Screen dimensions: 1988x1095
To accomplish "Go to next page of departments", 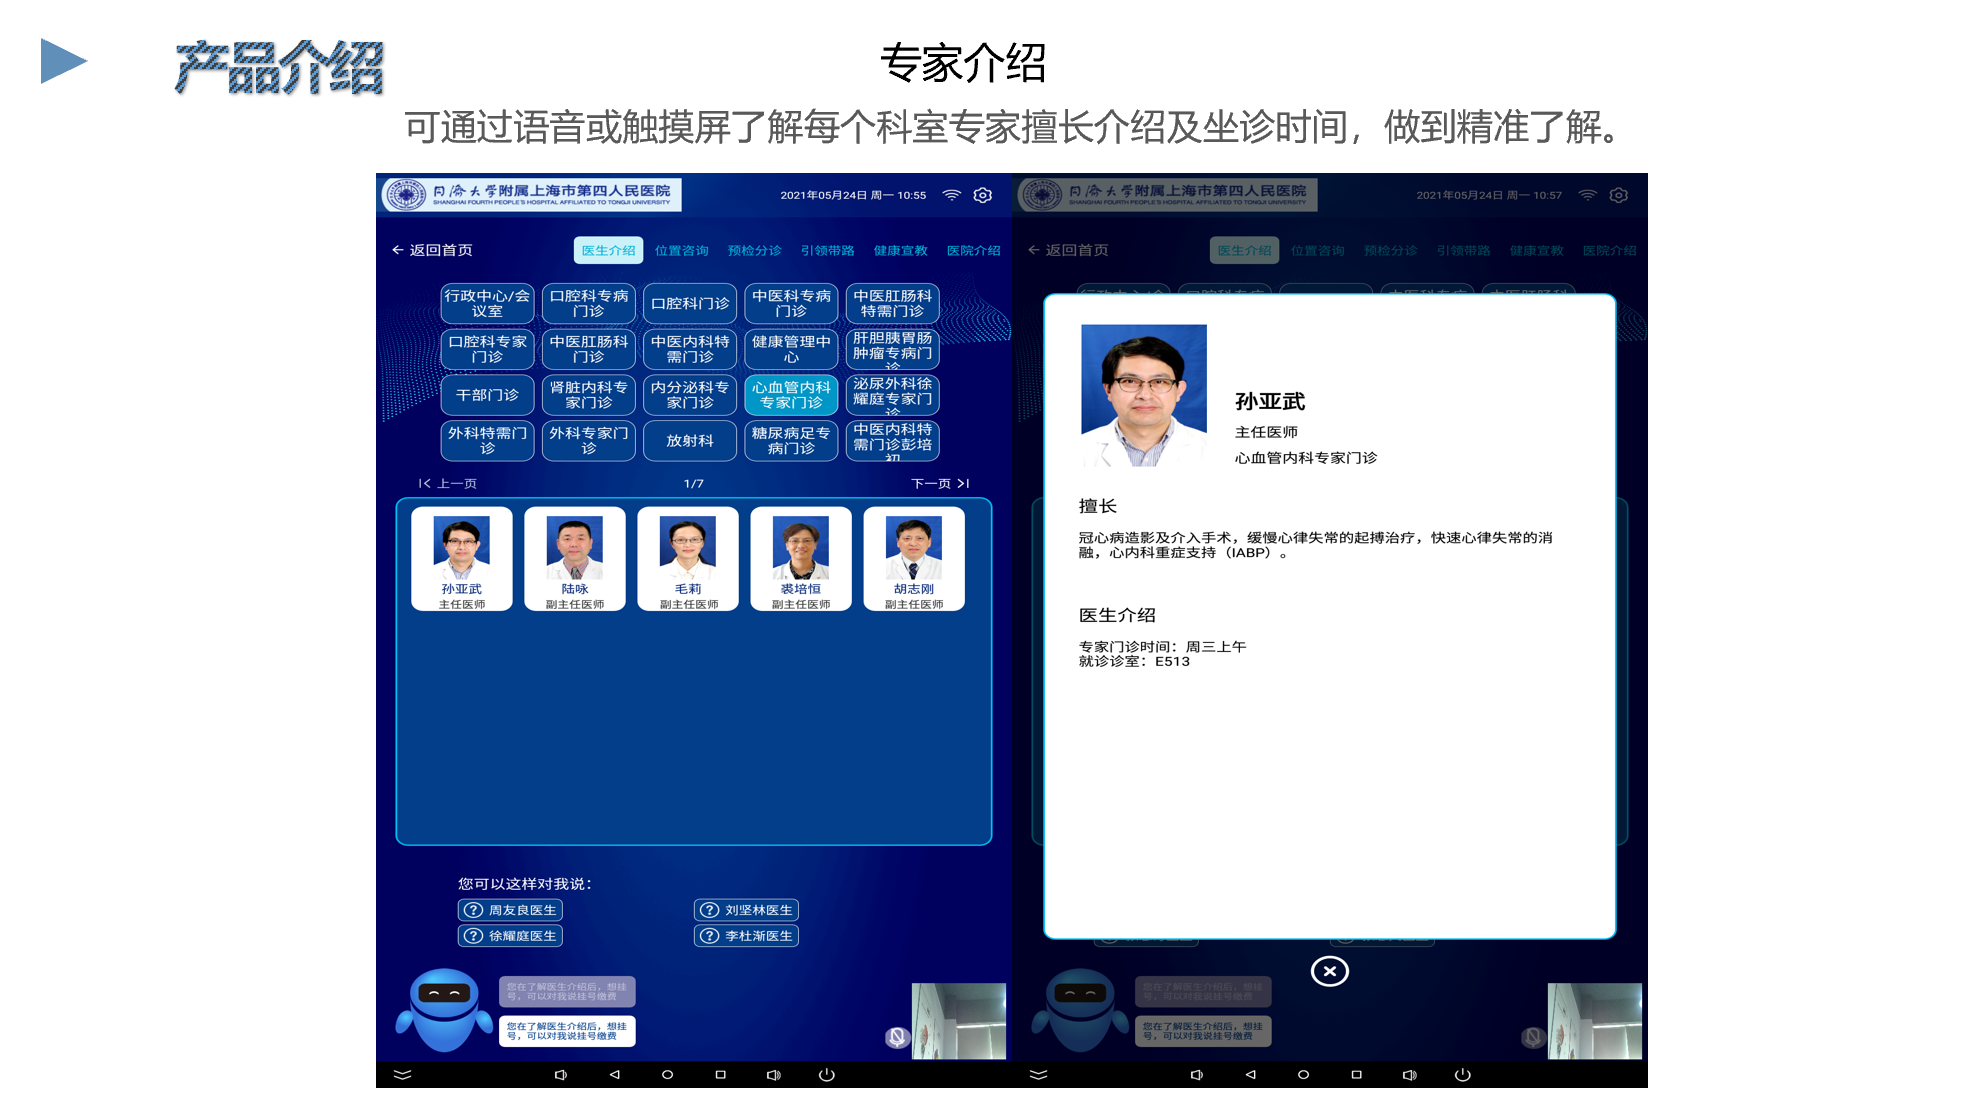I will 940,483.
